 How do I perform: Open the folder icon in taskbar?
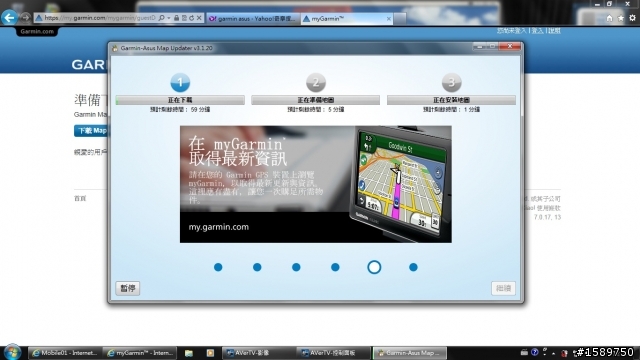[x=189, y=353]
